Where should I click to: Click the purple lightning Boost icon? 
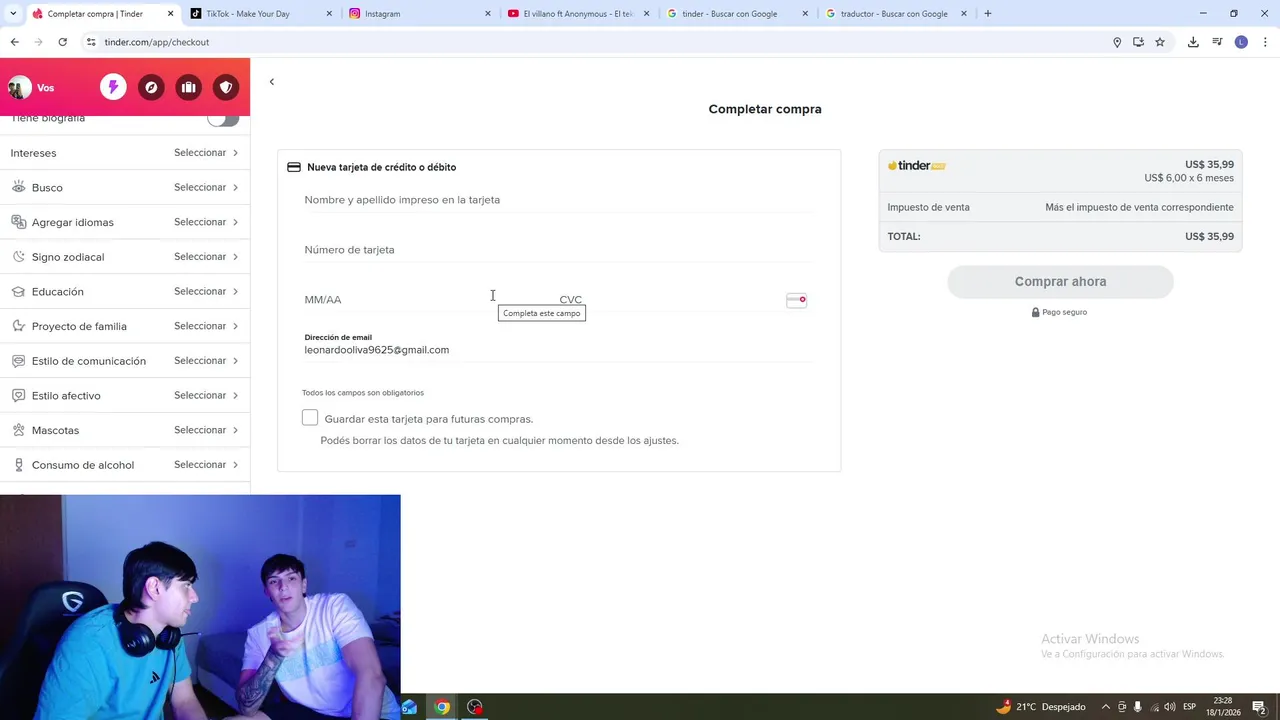113,87
